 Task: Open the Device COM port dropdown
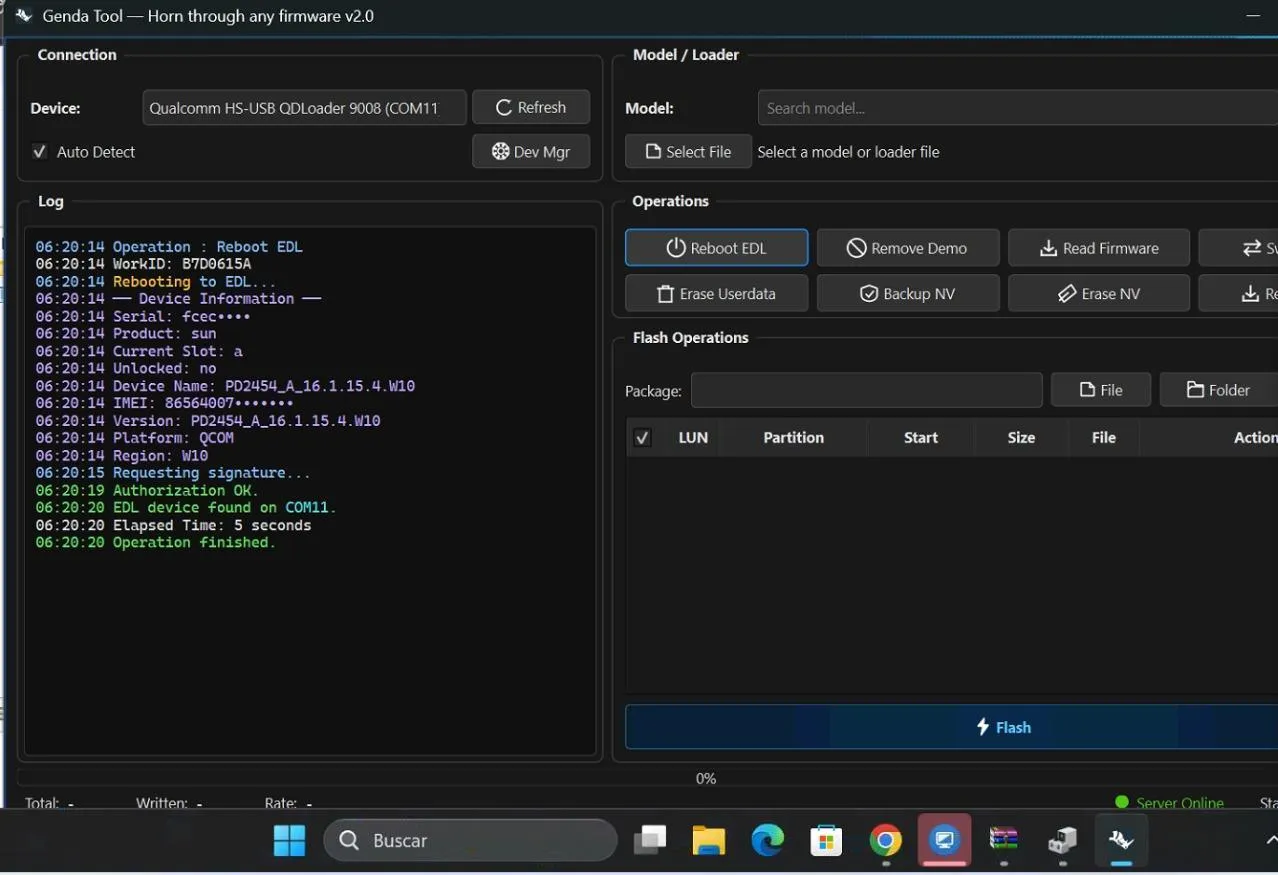coord(304,108)
